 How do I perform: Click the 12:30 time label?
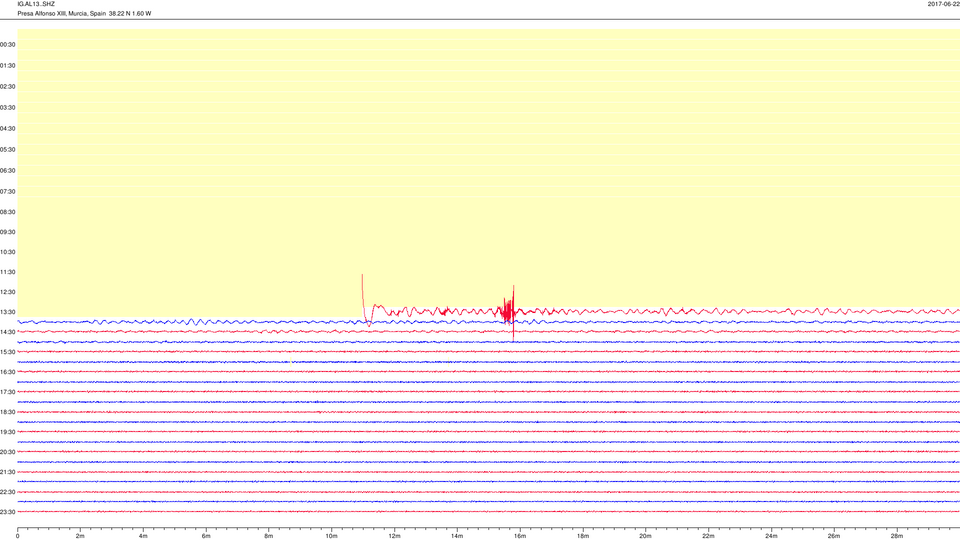8,292
